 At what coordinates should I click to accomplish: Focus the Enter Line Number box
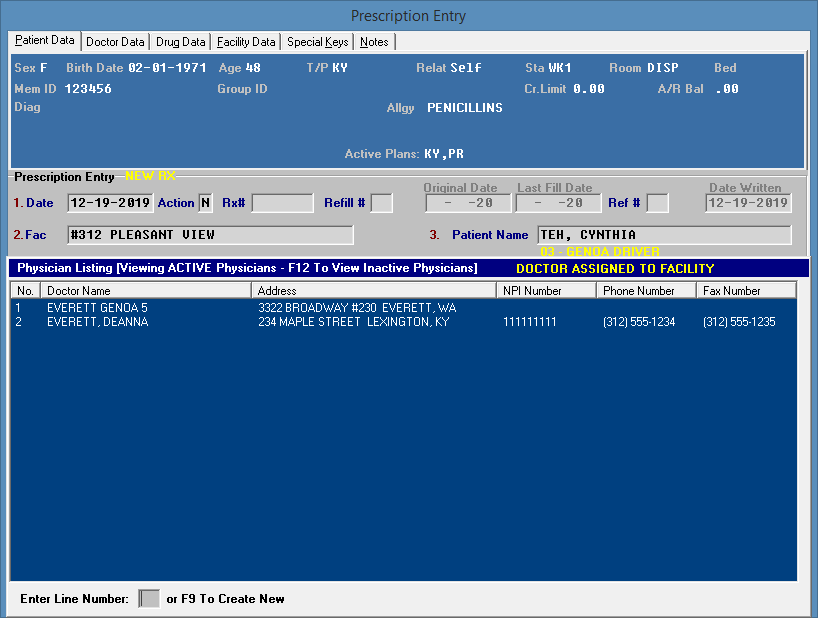point(149,599)
